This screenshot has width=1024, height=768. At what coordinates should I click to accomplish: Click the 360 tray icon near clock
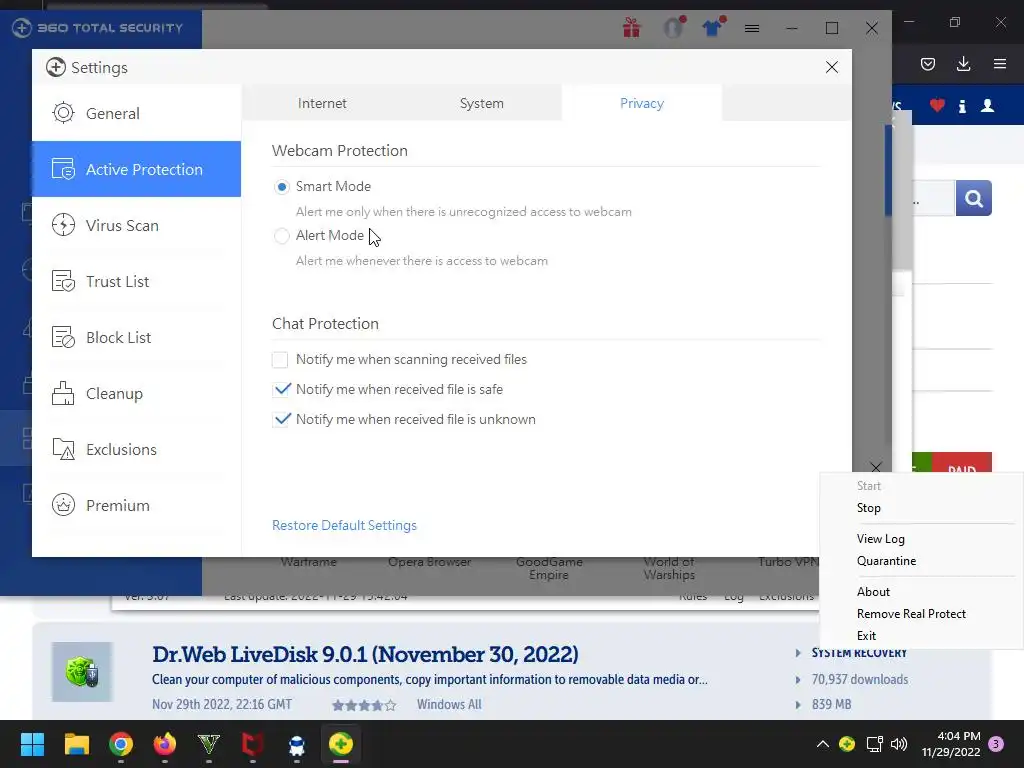(x=847, y=744)
